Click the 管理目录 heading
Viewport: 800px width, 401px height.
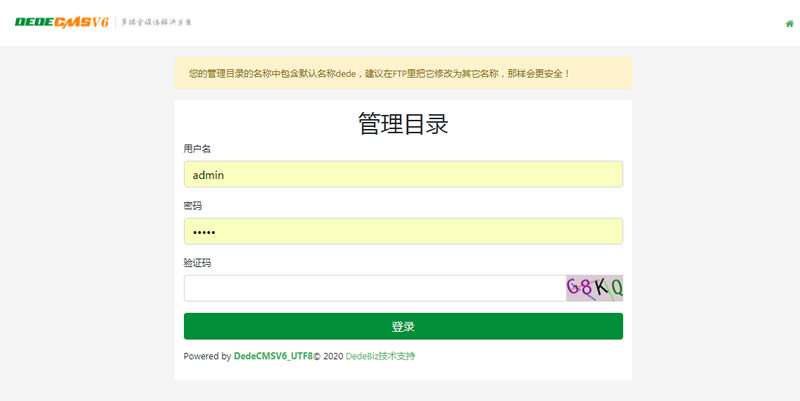tap(403, 124)
